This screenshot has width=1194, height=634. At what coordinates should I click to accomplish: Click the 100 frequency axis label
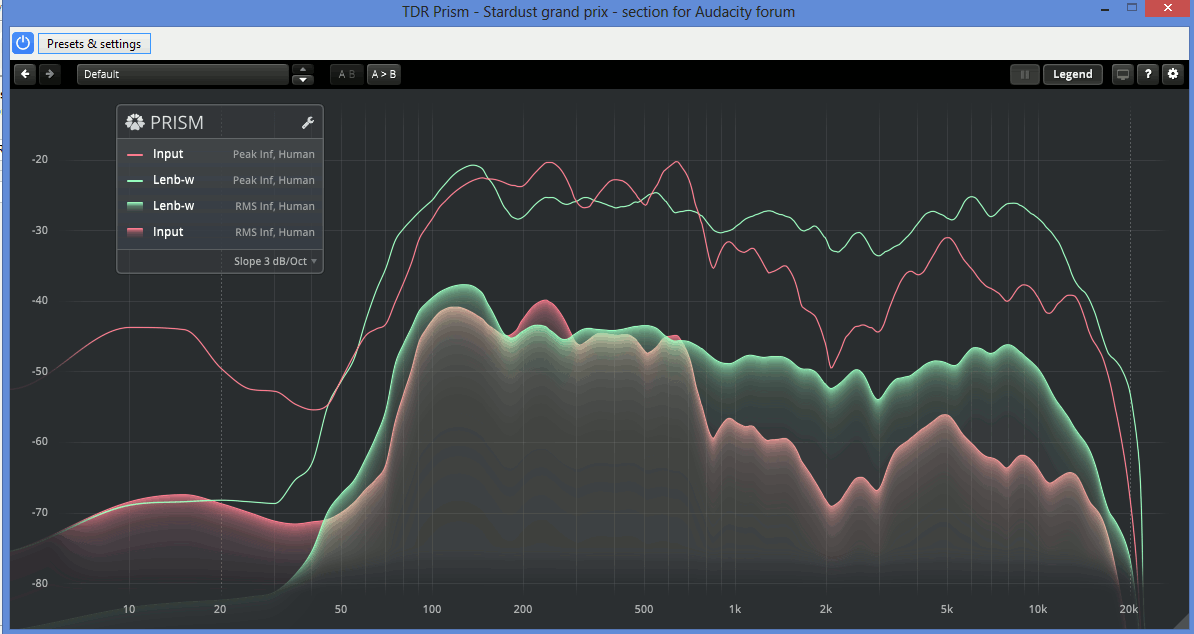point(432,609)
